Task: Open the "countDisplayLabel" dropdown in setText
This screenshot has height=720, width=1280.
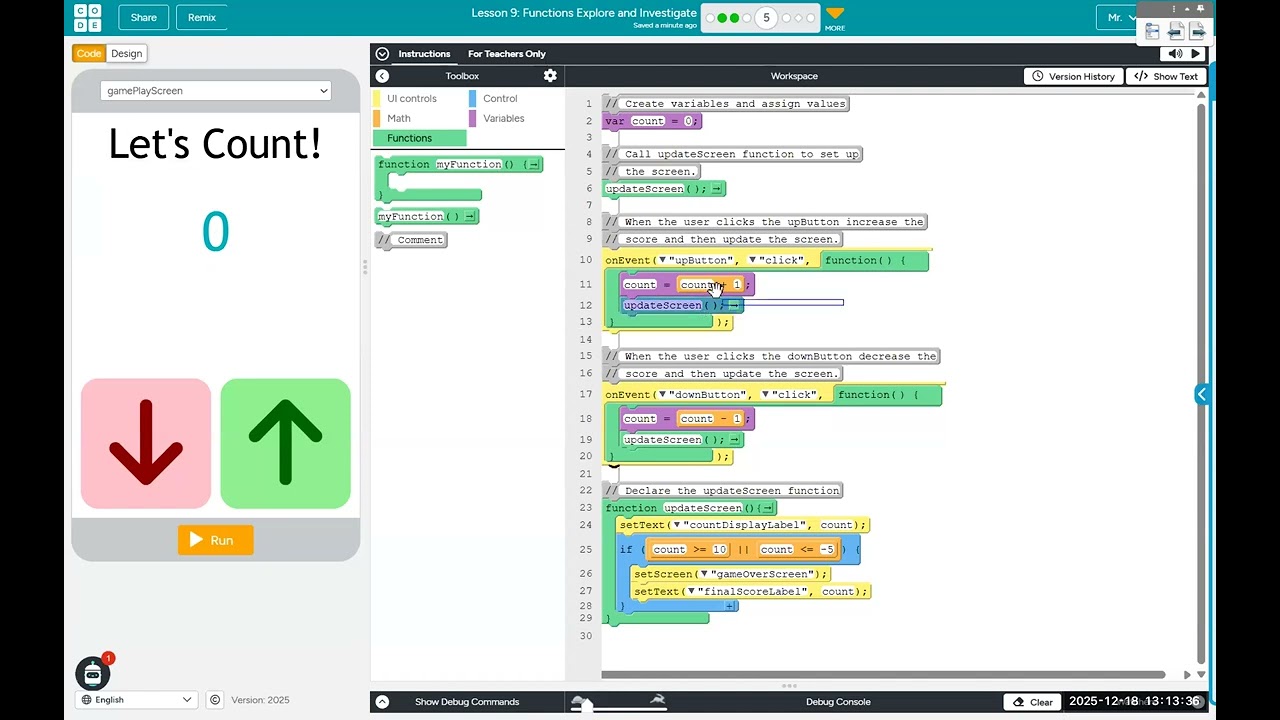Action: 676,525
